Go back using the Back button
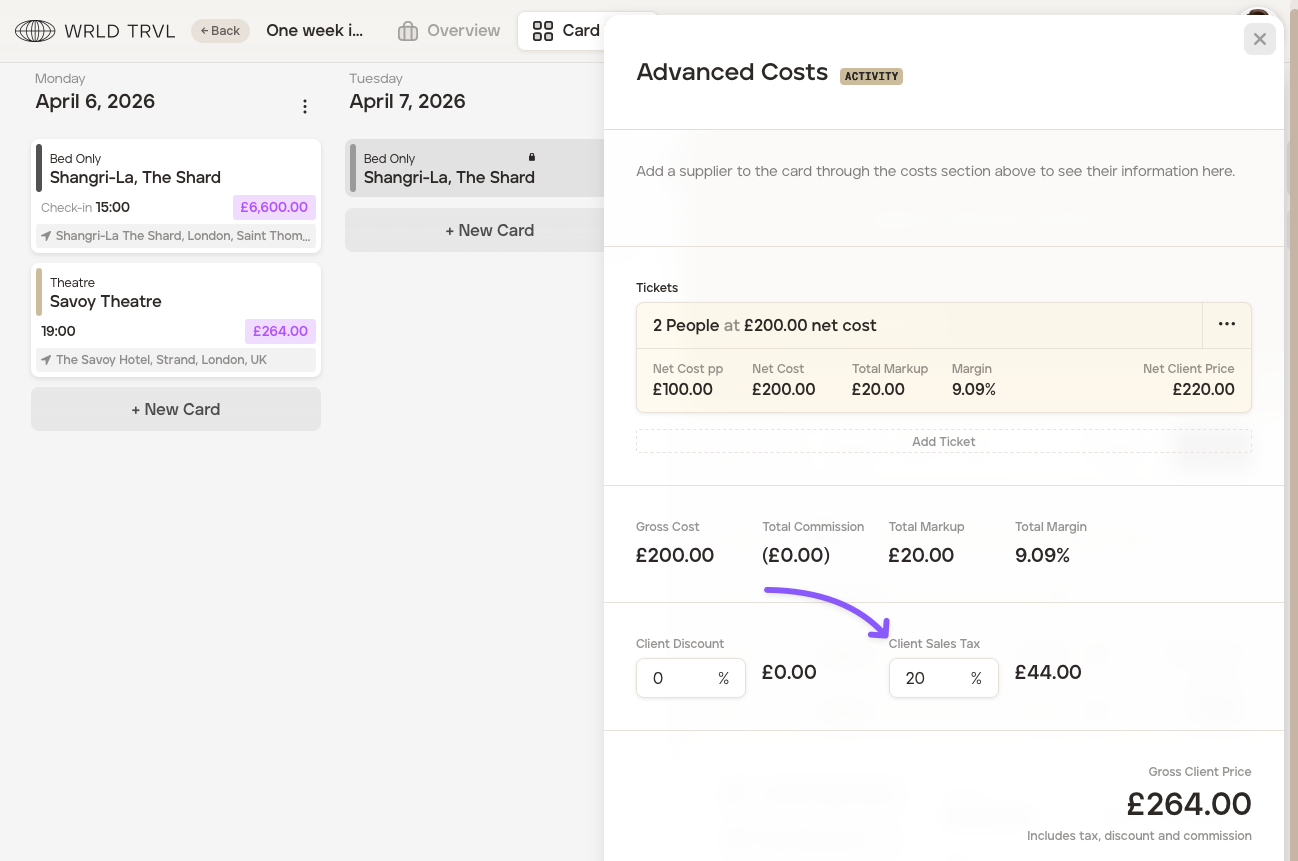This screenshot has width=1298, height=861. [220, 31]
